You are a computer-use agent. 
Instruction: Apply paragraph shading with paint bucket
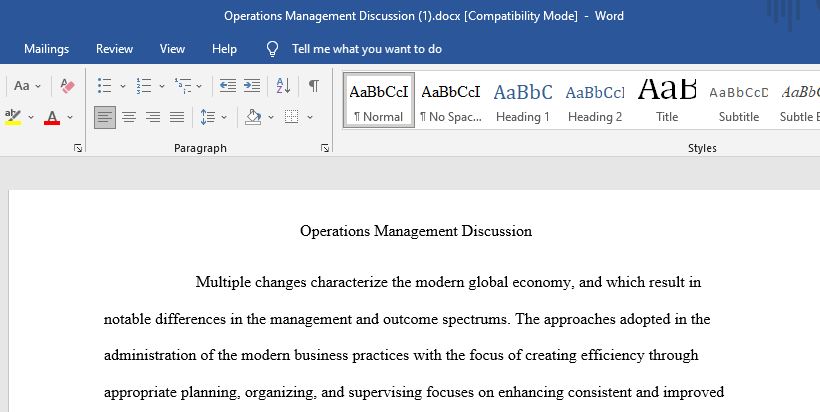click(x=253, y=117)
